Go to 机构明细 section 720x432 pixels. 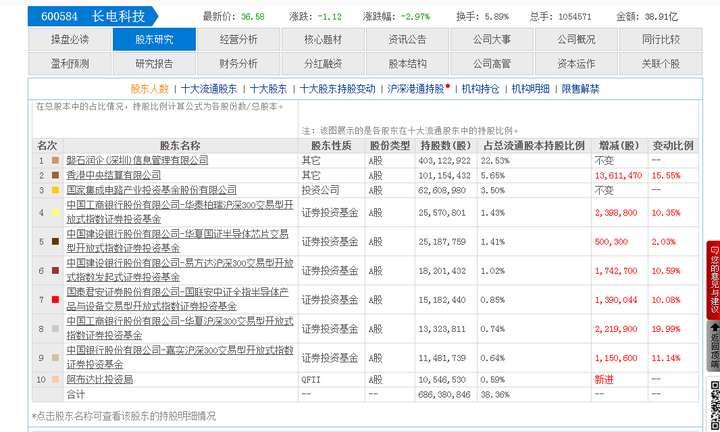pyautogui.click(x=530, y=89)
